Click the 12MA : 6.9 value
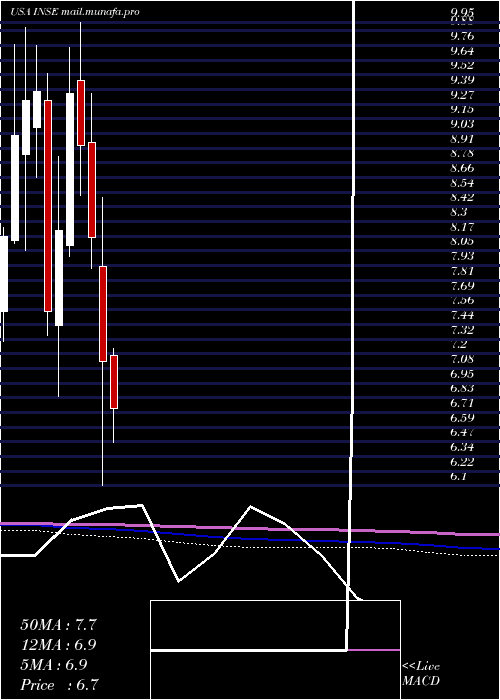500x700 pixels. (x=58, y=645)
